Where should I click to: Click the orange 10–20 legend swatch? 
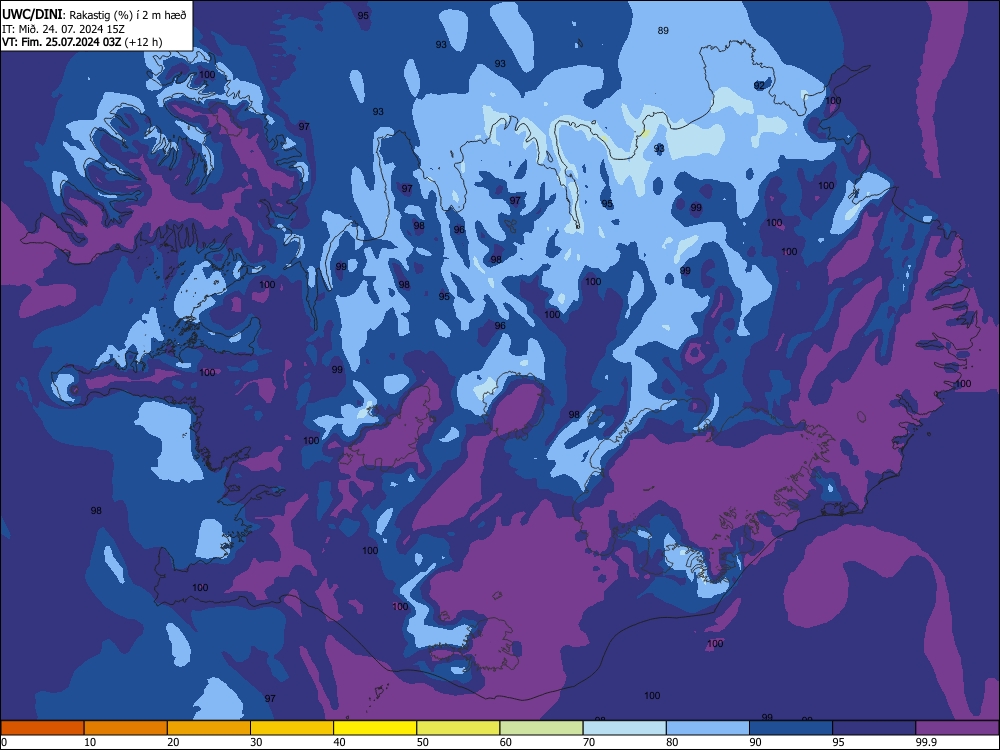(x=126, y=728)
